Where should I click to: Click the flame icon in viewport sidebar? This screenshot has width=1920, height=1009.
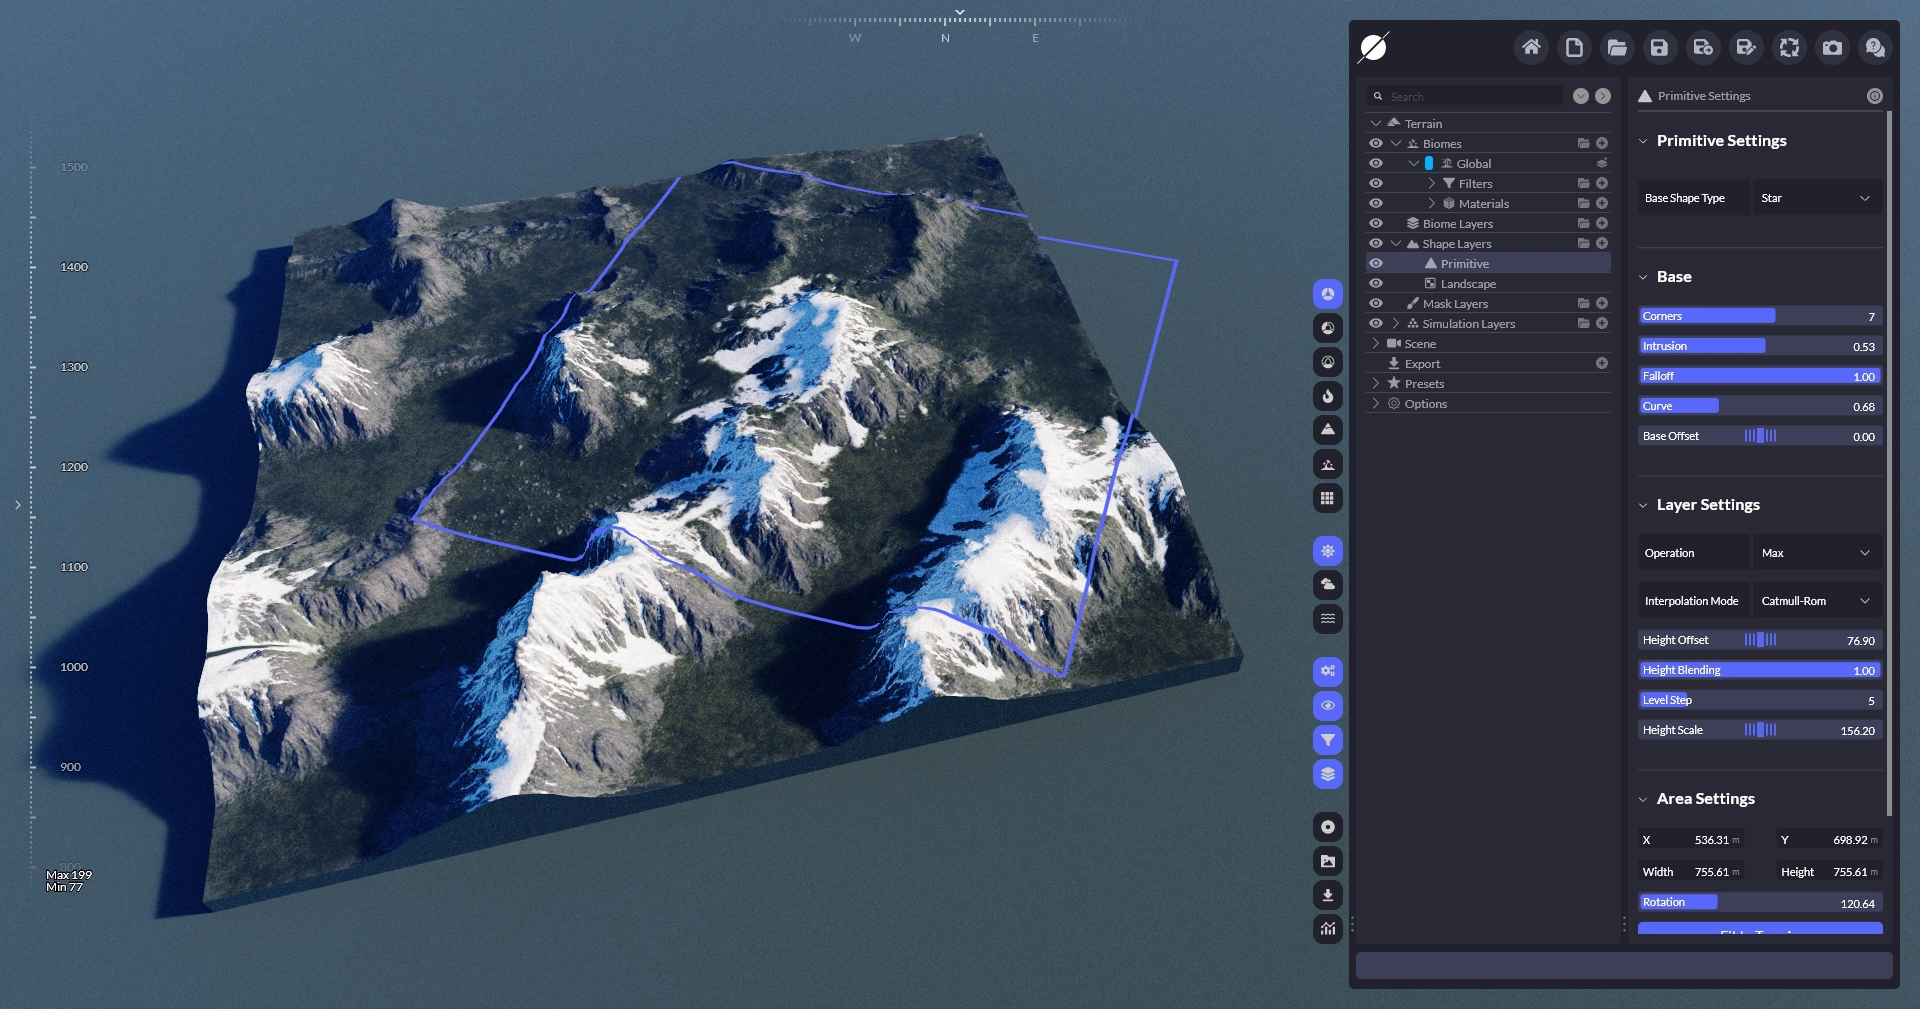pyautogui.click(x=1327, y=396)
